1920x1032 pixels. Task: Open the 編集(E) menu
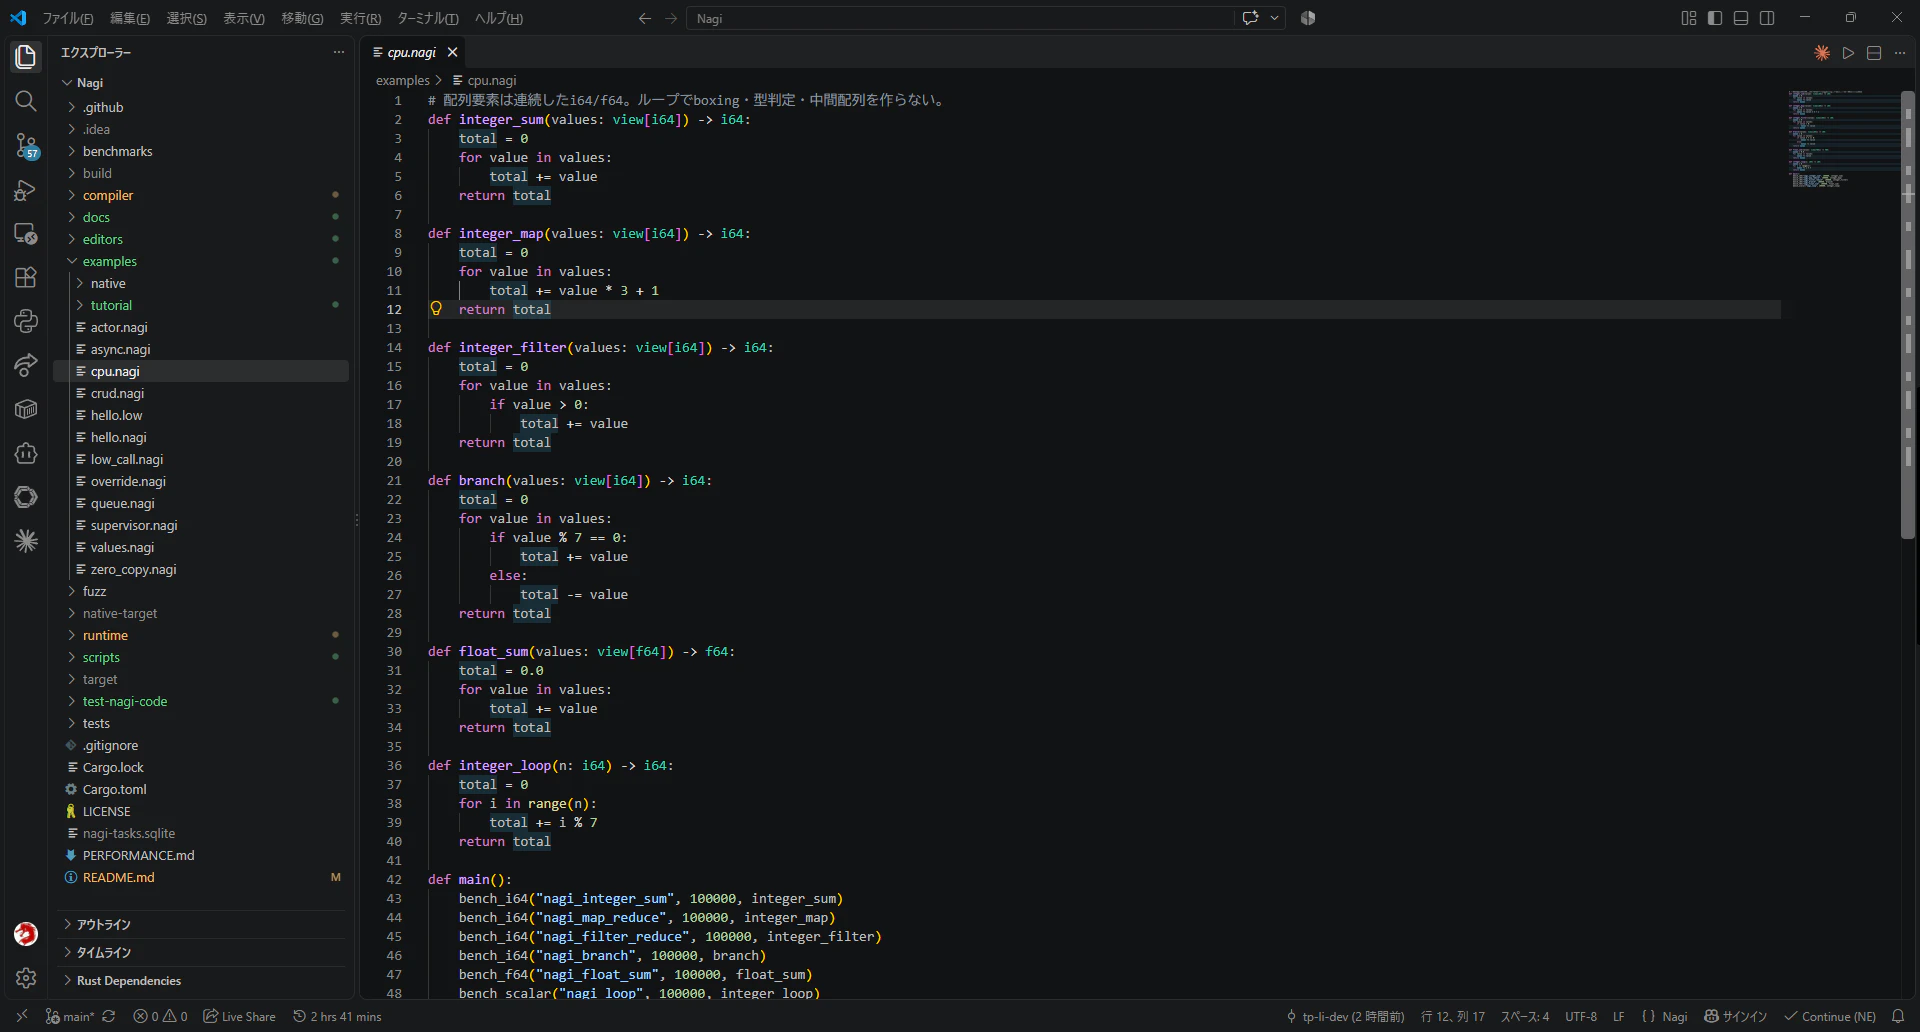[x=130, y=18]
